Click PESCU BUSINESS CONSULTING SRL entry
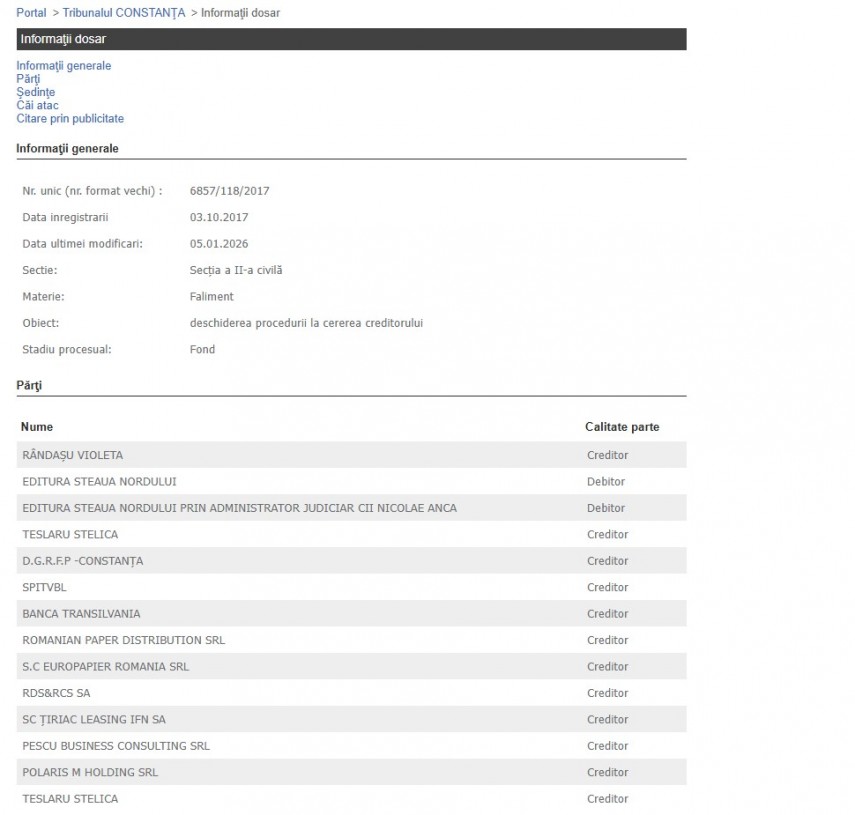Screen dimensions: 855x815 pyautogui.click(x=116, y=746)
